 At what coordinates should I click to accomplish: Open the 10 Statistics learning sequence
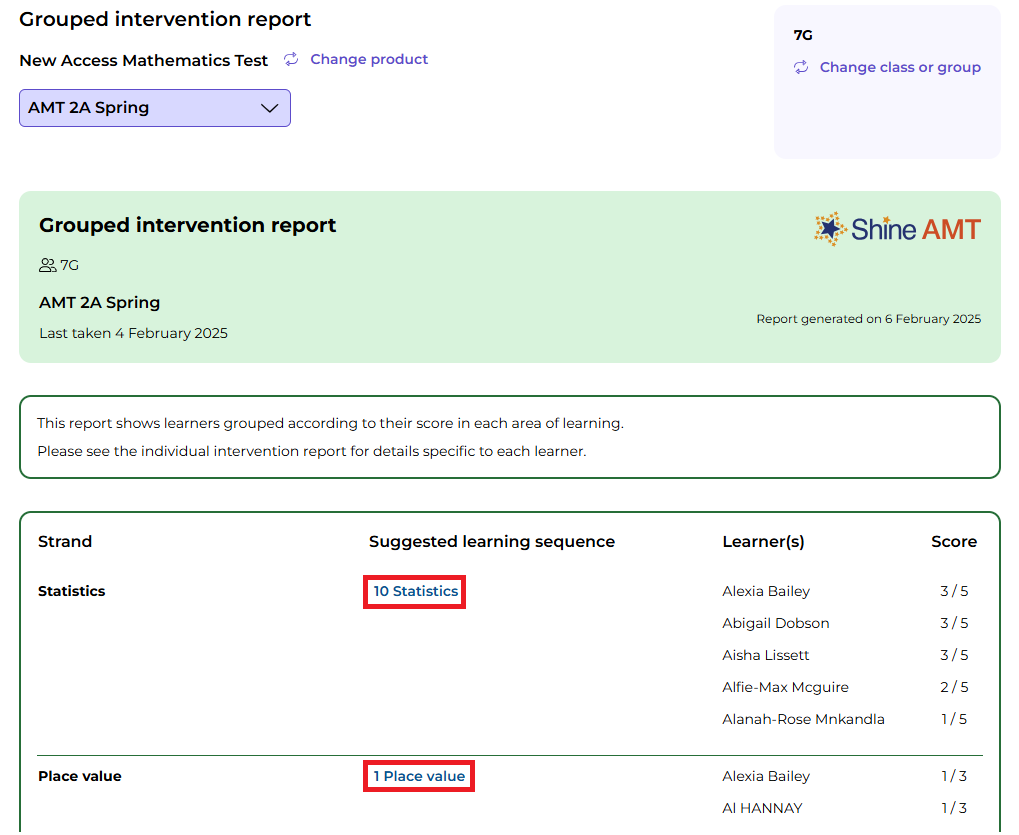coord(415,592)
